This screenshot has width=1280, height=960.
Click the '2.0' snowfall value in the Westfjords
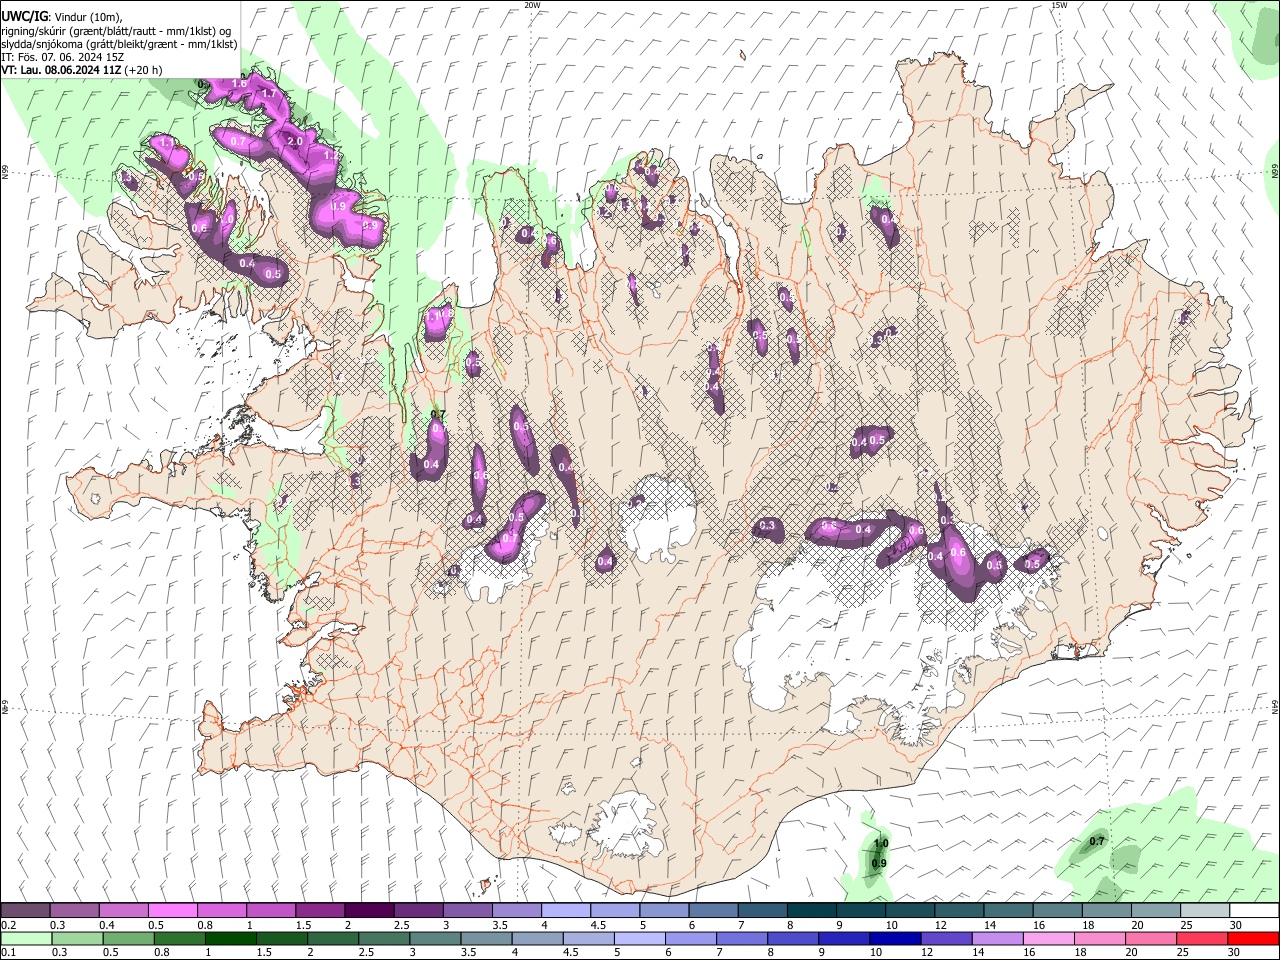click(295, 142)
